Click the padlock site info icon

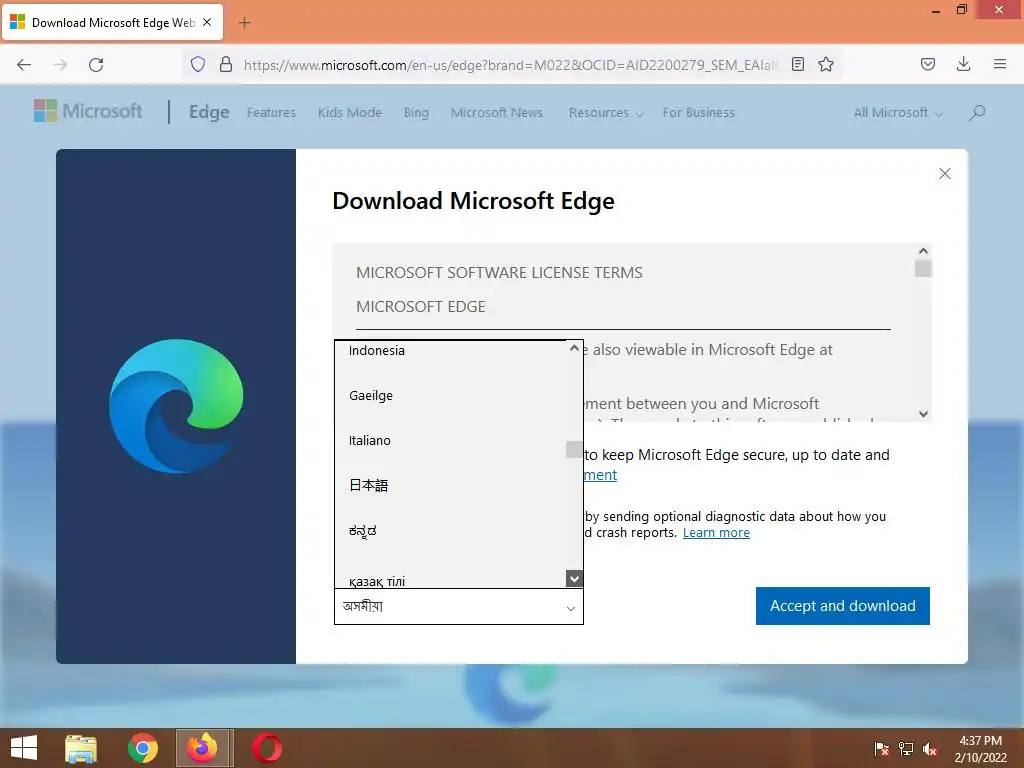click(x=226, y=64)
